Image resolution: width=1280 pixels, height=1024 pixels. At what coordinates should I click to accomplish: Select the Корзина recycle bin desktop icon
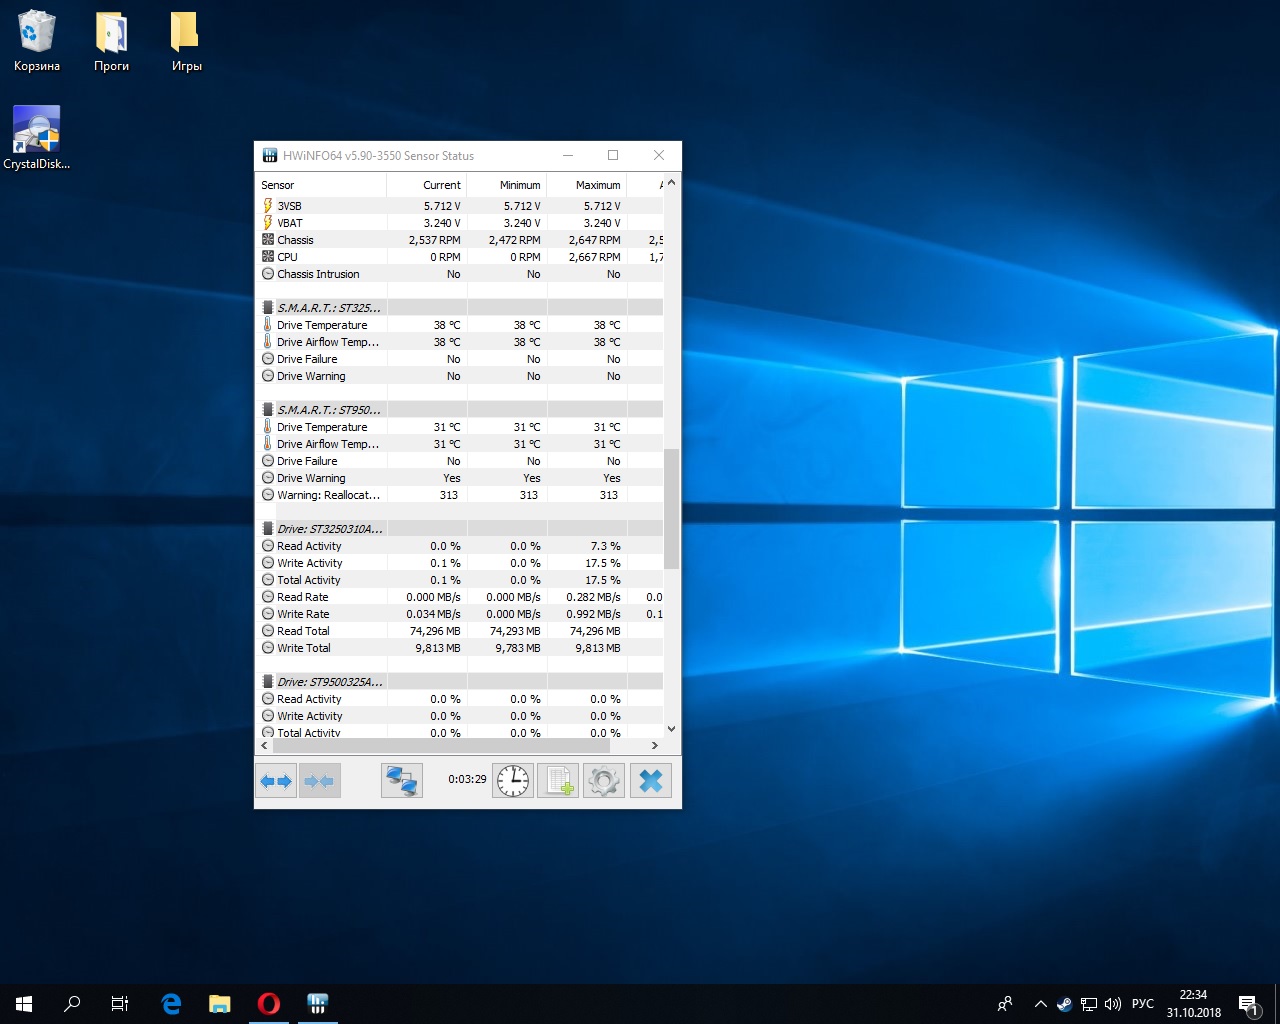[37, 42]
